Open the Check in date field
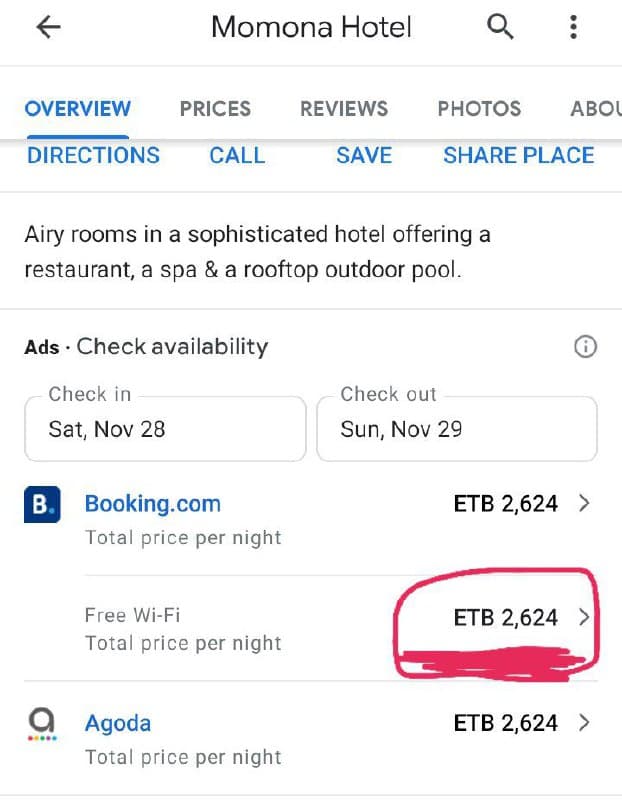This screenshot has height=800, width=622. pyautogui.click(x=165, y=429)
